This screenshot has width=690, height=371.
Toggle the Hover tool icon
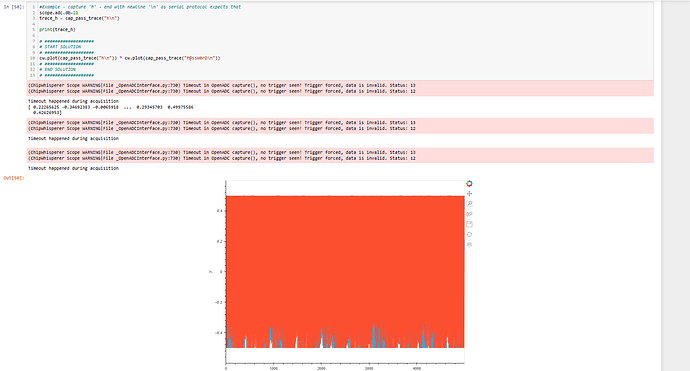click(469, 245)
